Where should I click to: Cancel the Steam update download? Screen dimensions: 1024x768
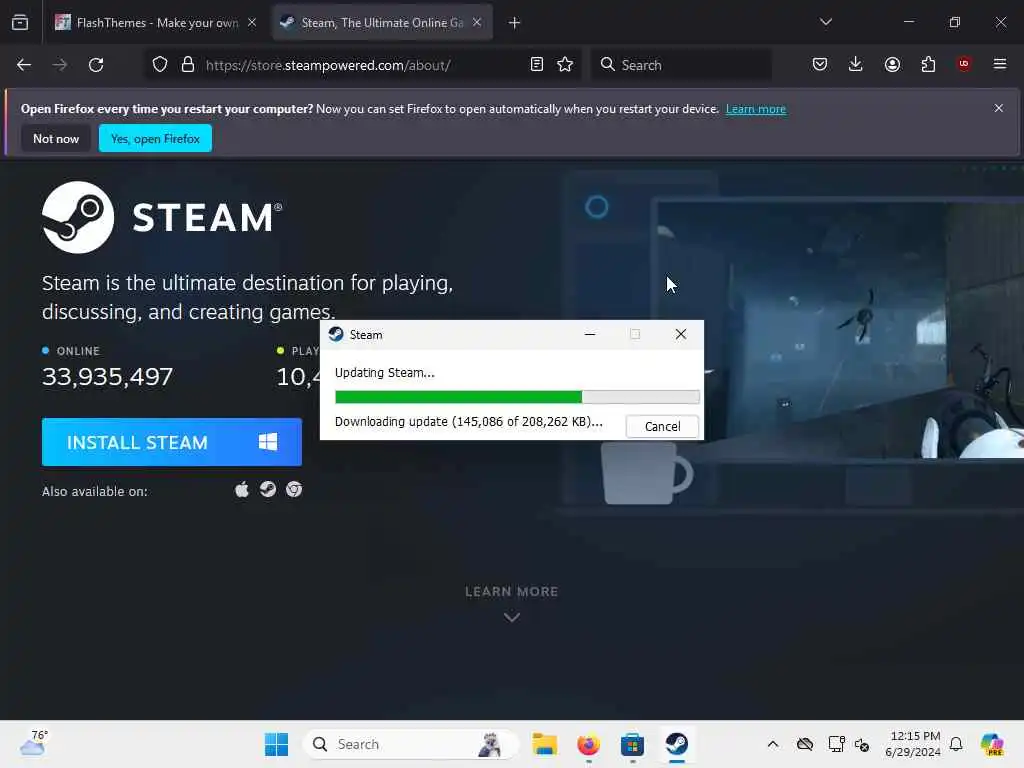pyautogui.click(x=662, y=426)
